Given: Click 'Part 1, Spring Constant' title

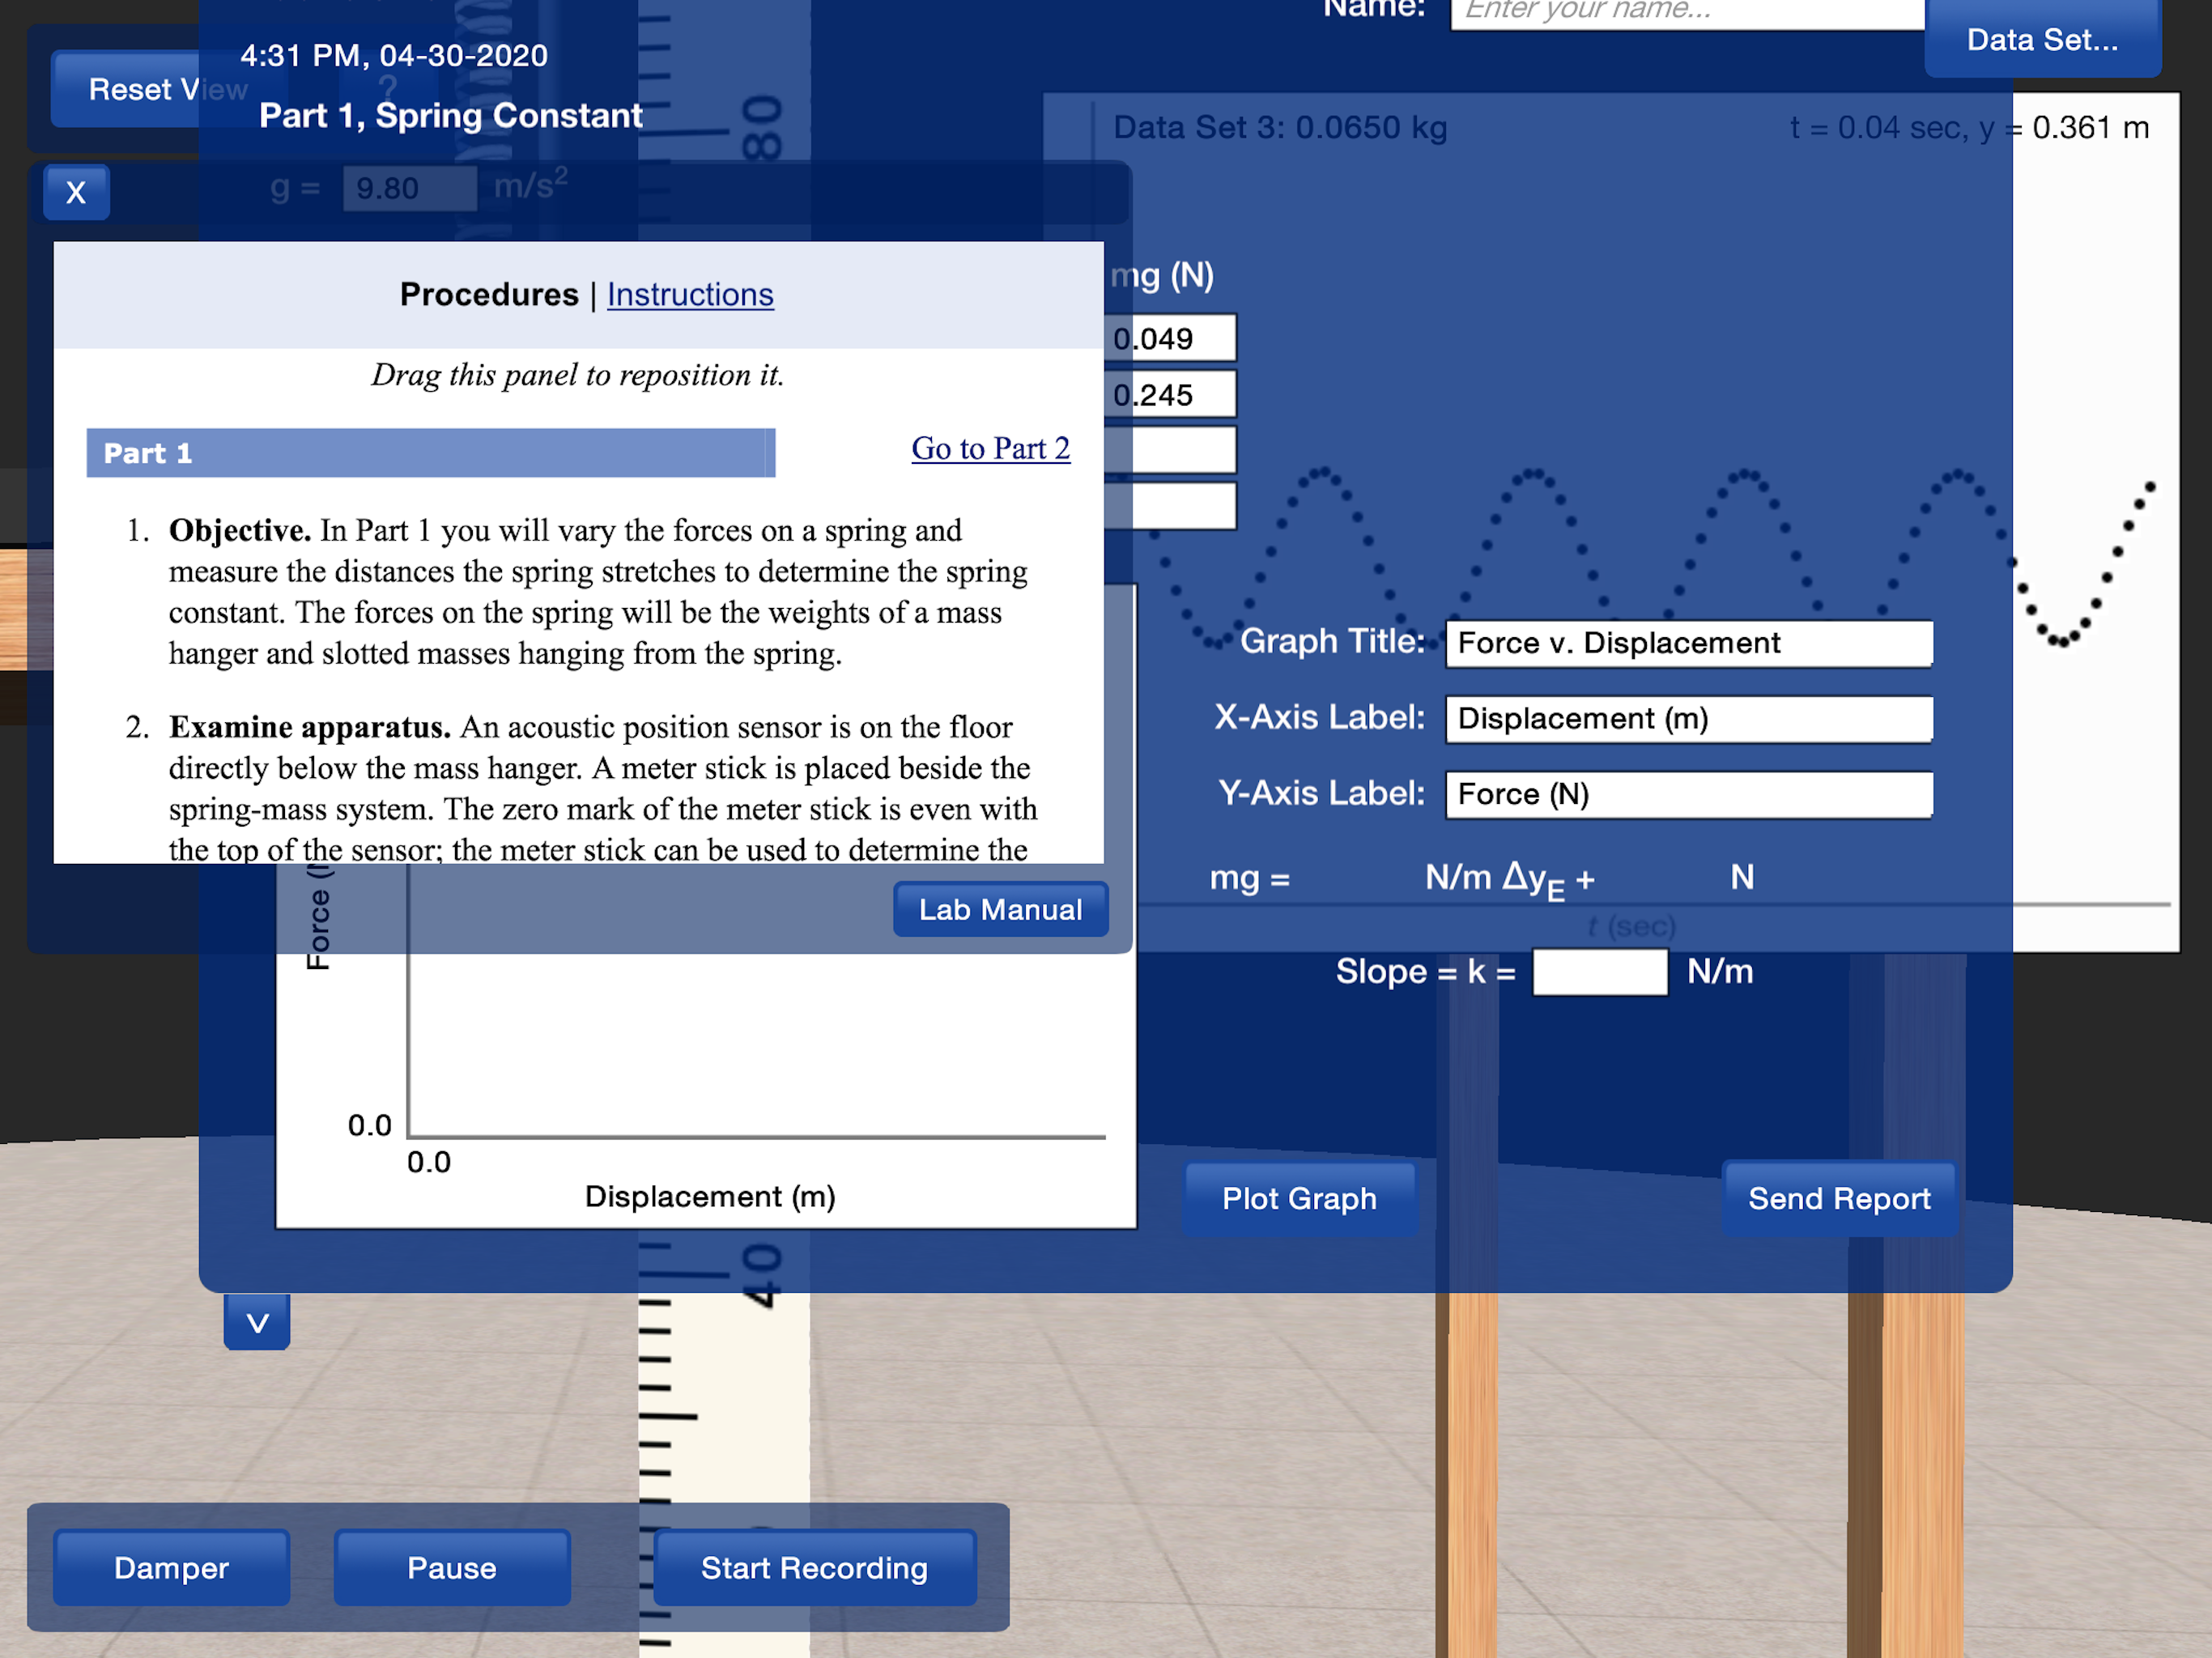Looking at the screenshot, I should point(450,116).
